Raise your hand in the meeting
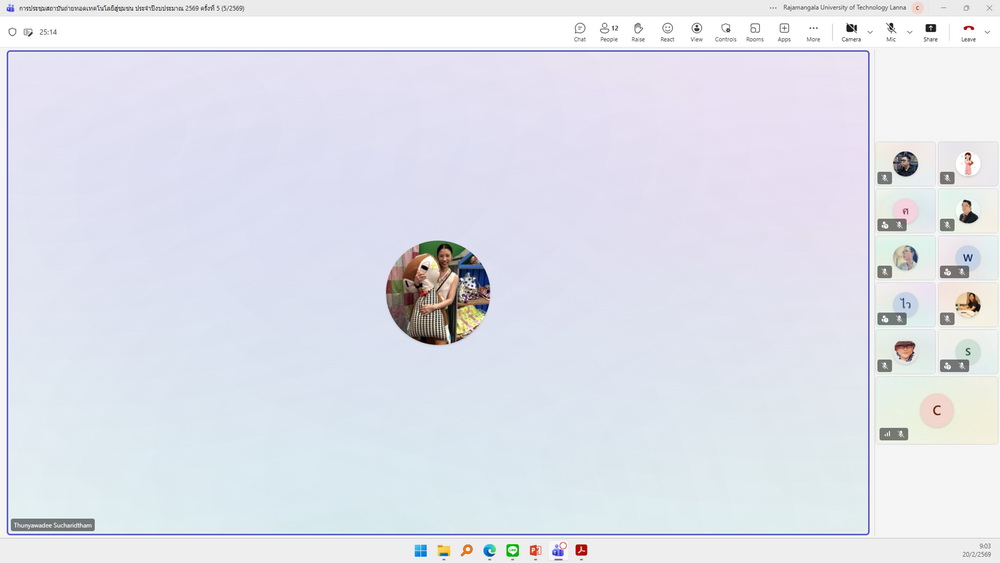Screen dimensions: 1000x563 click(638, 31)
